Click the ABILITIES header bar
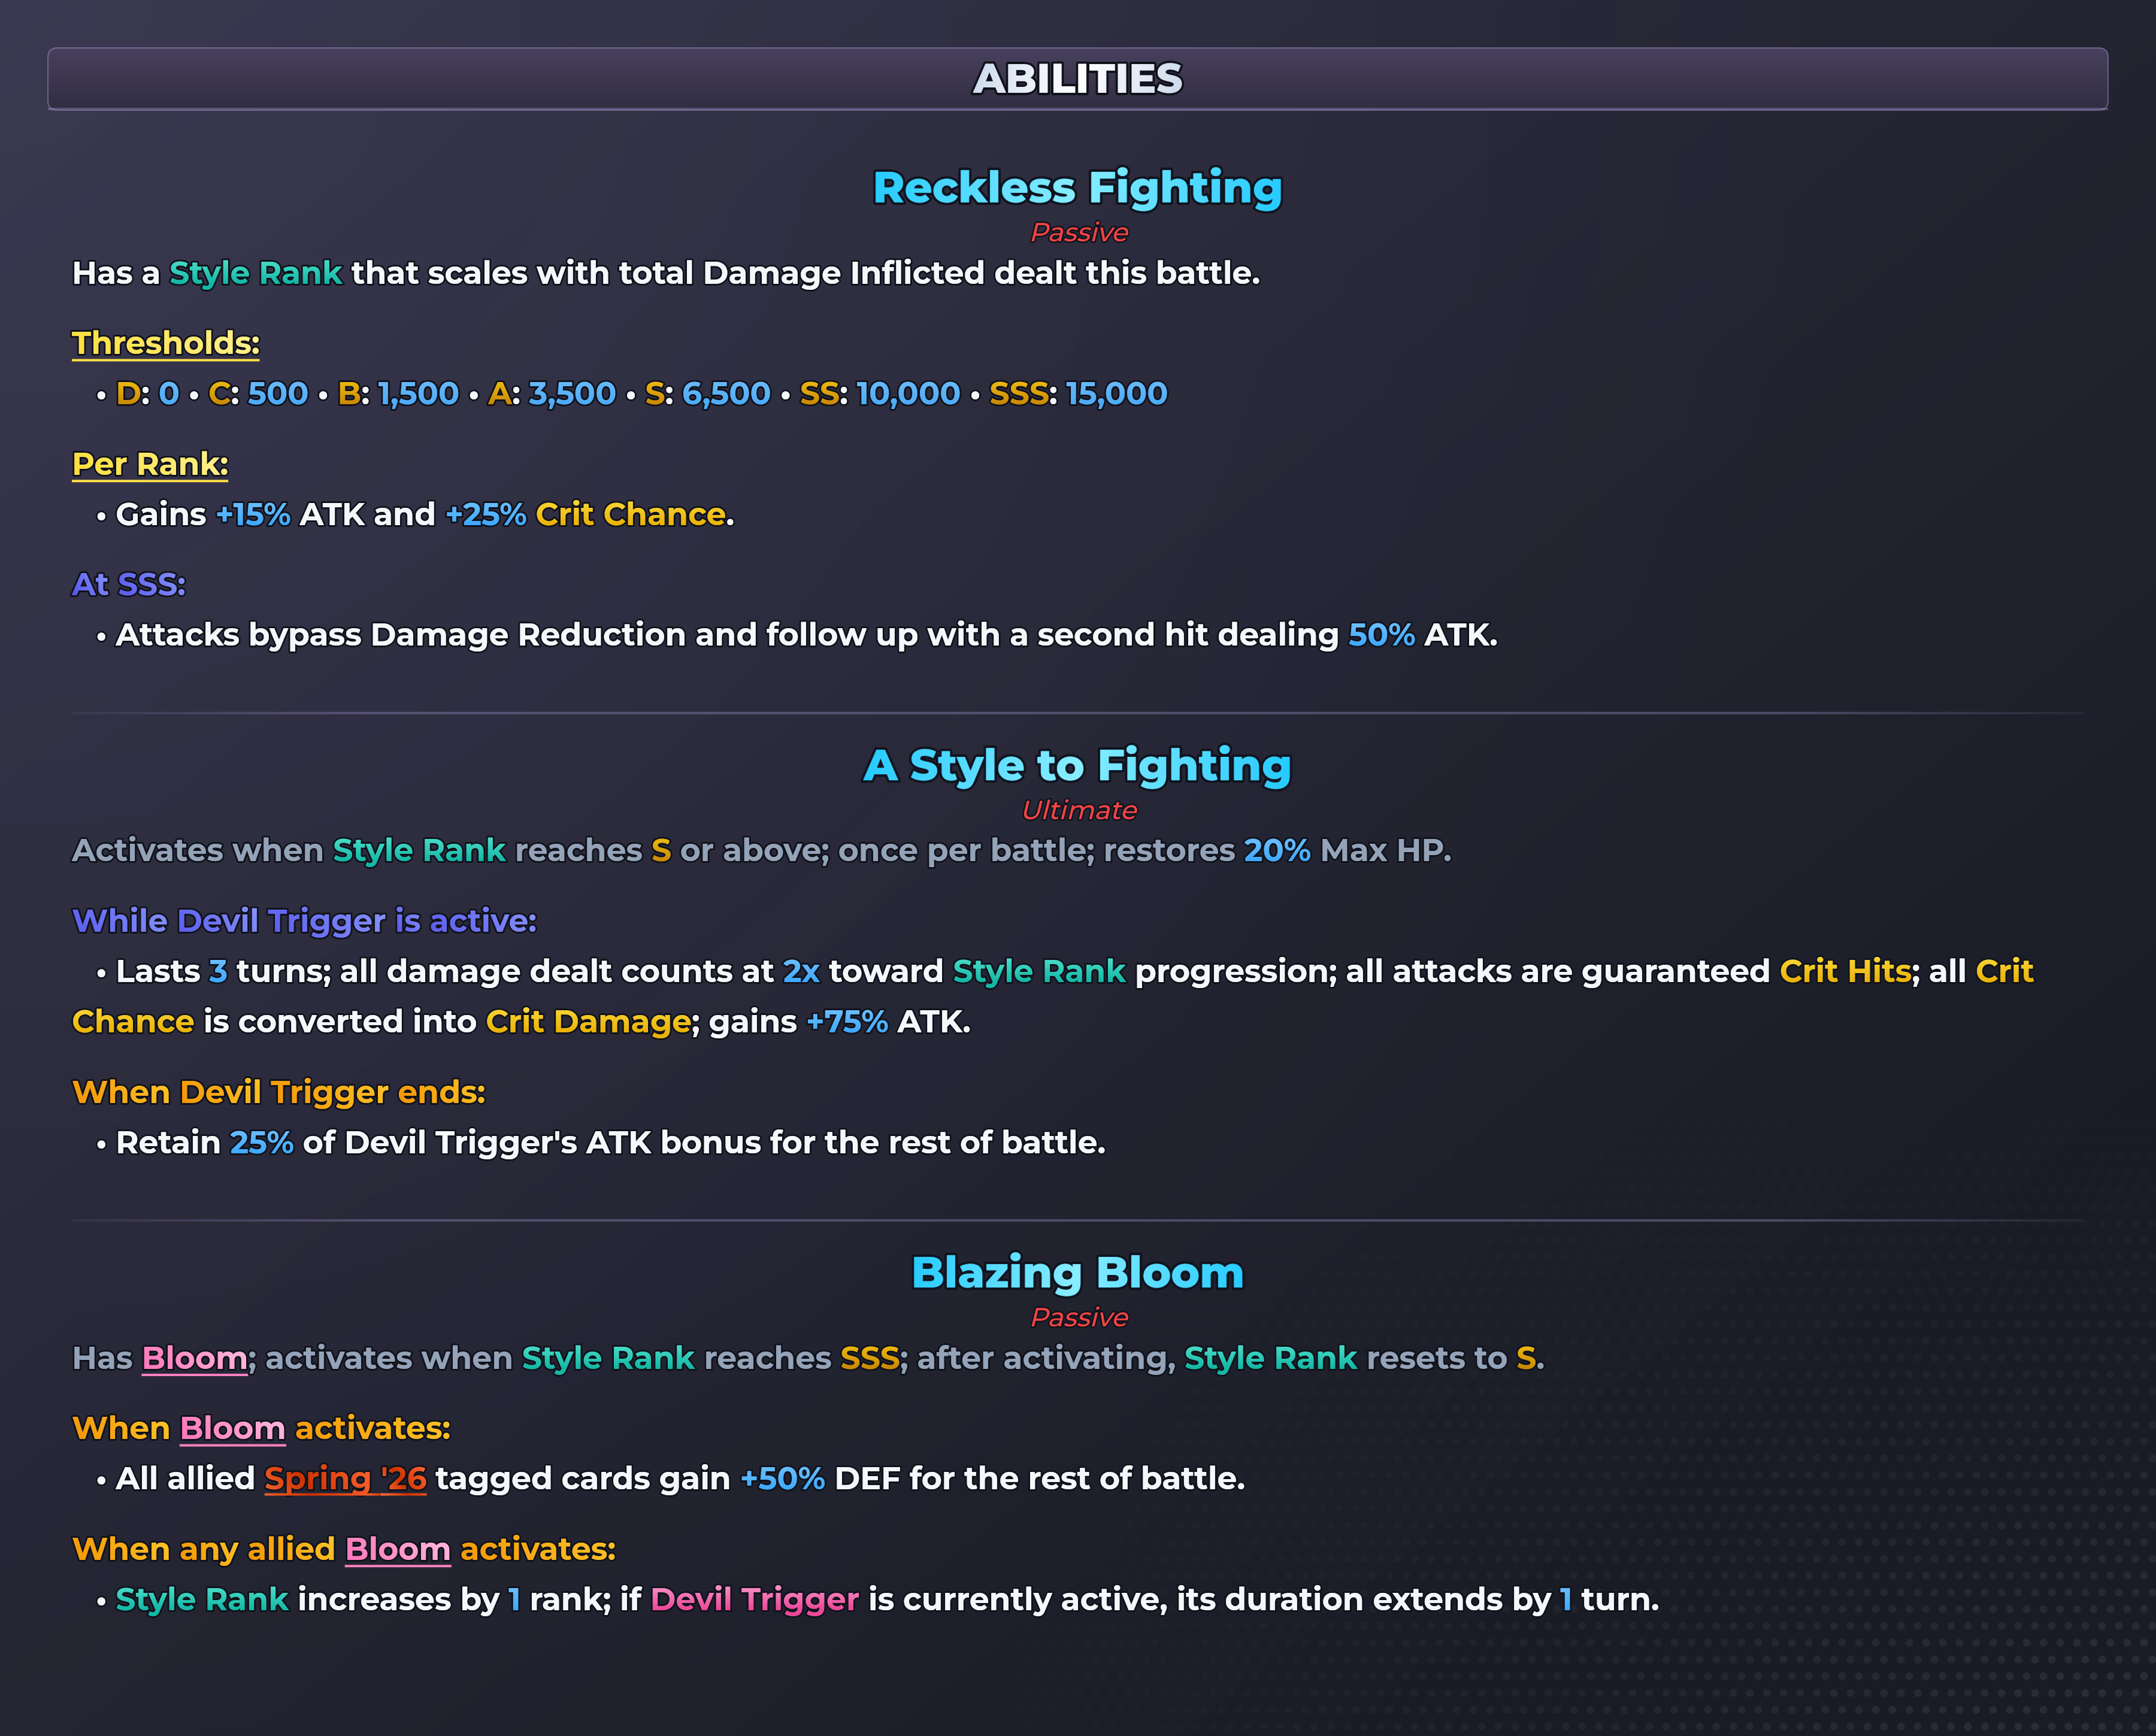This screenshot has height=1736, width=2156. pyautogui.click(x=1078, y=79)
